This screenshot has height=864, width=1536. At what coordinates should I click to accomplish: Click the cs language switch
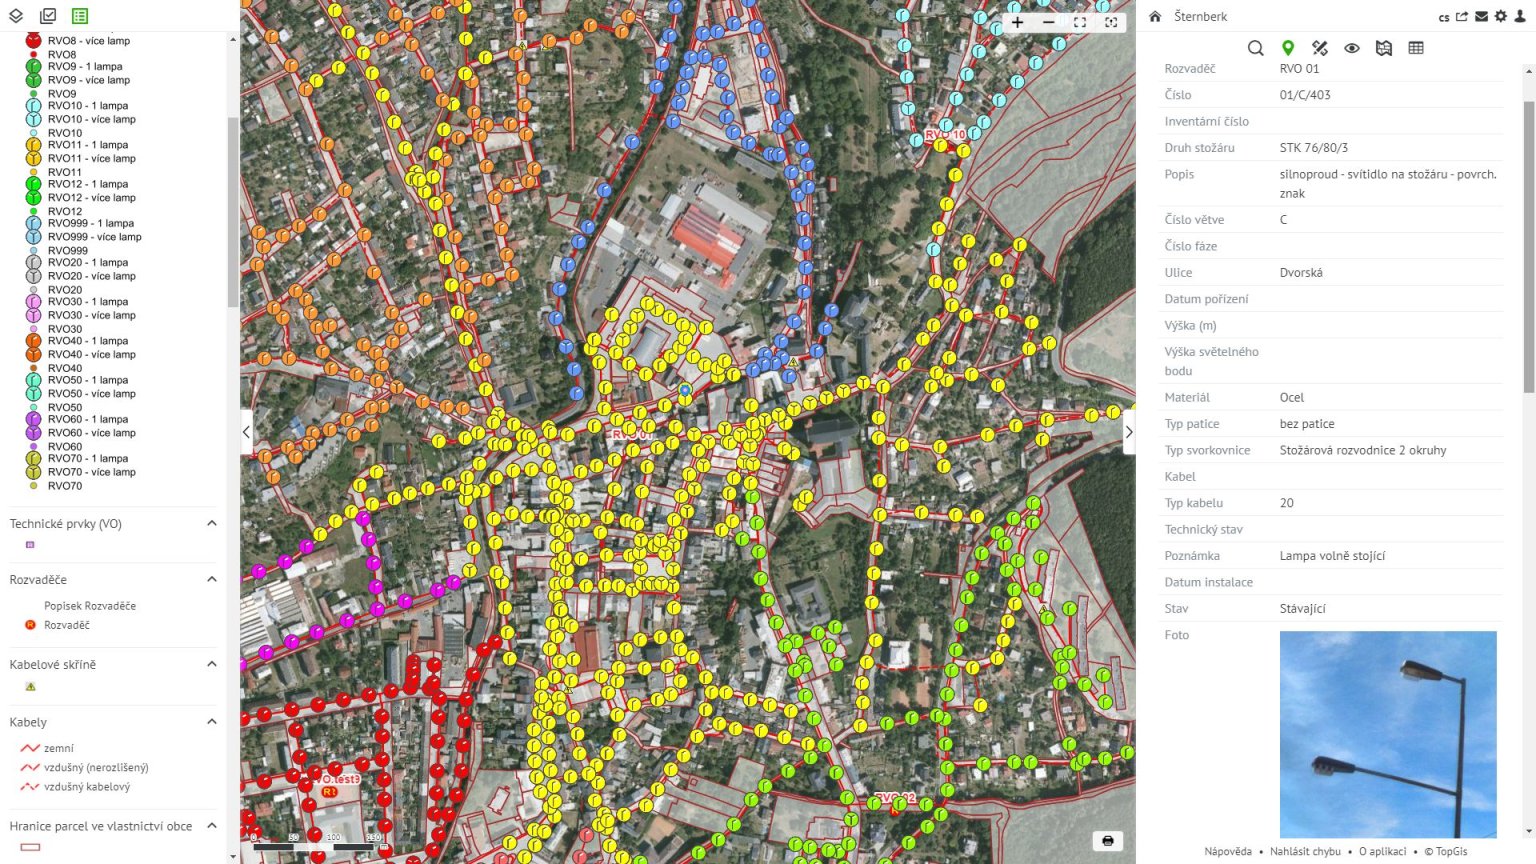(x=1444, y=16)
